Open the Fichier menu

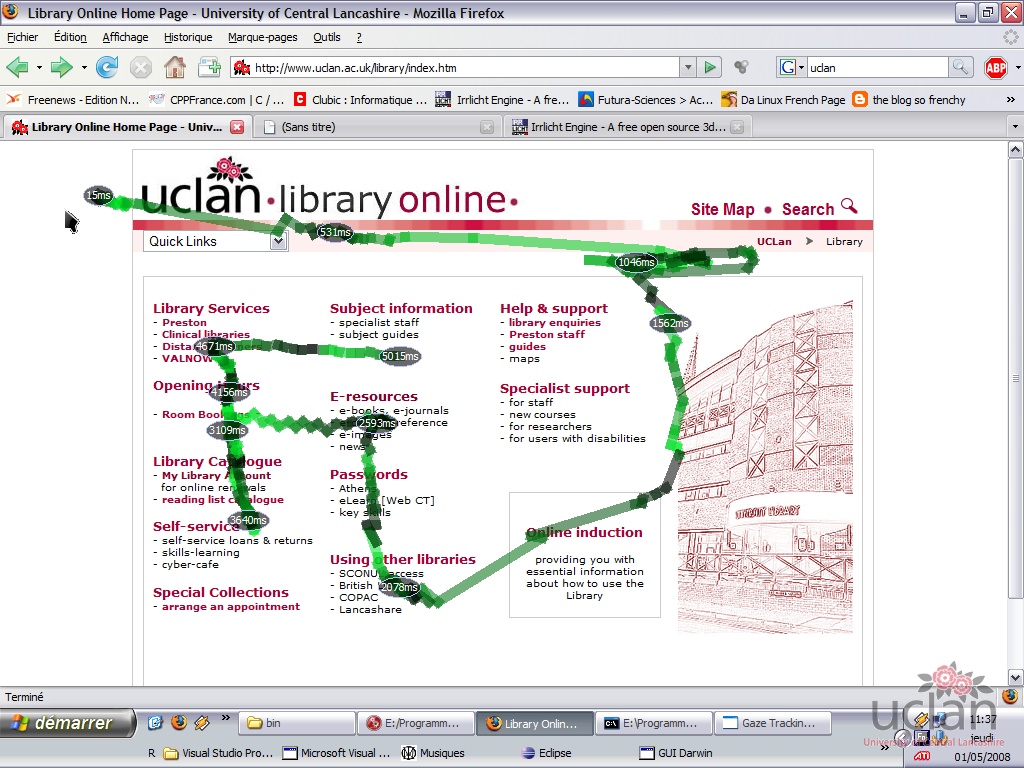(x=22, y=37)
